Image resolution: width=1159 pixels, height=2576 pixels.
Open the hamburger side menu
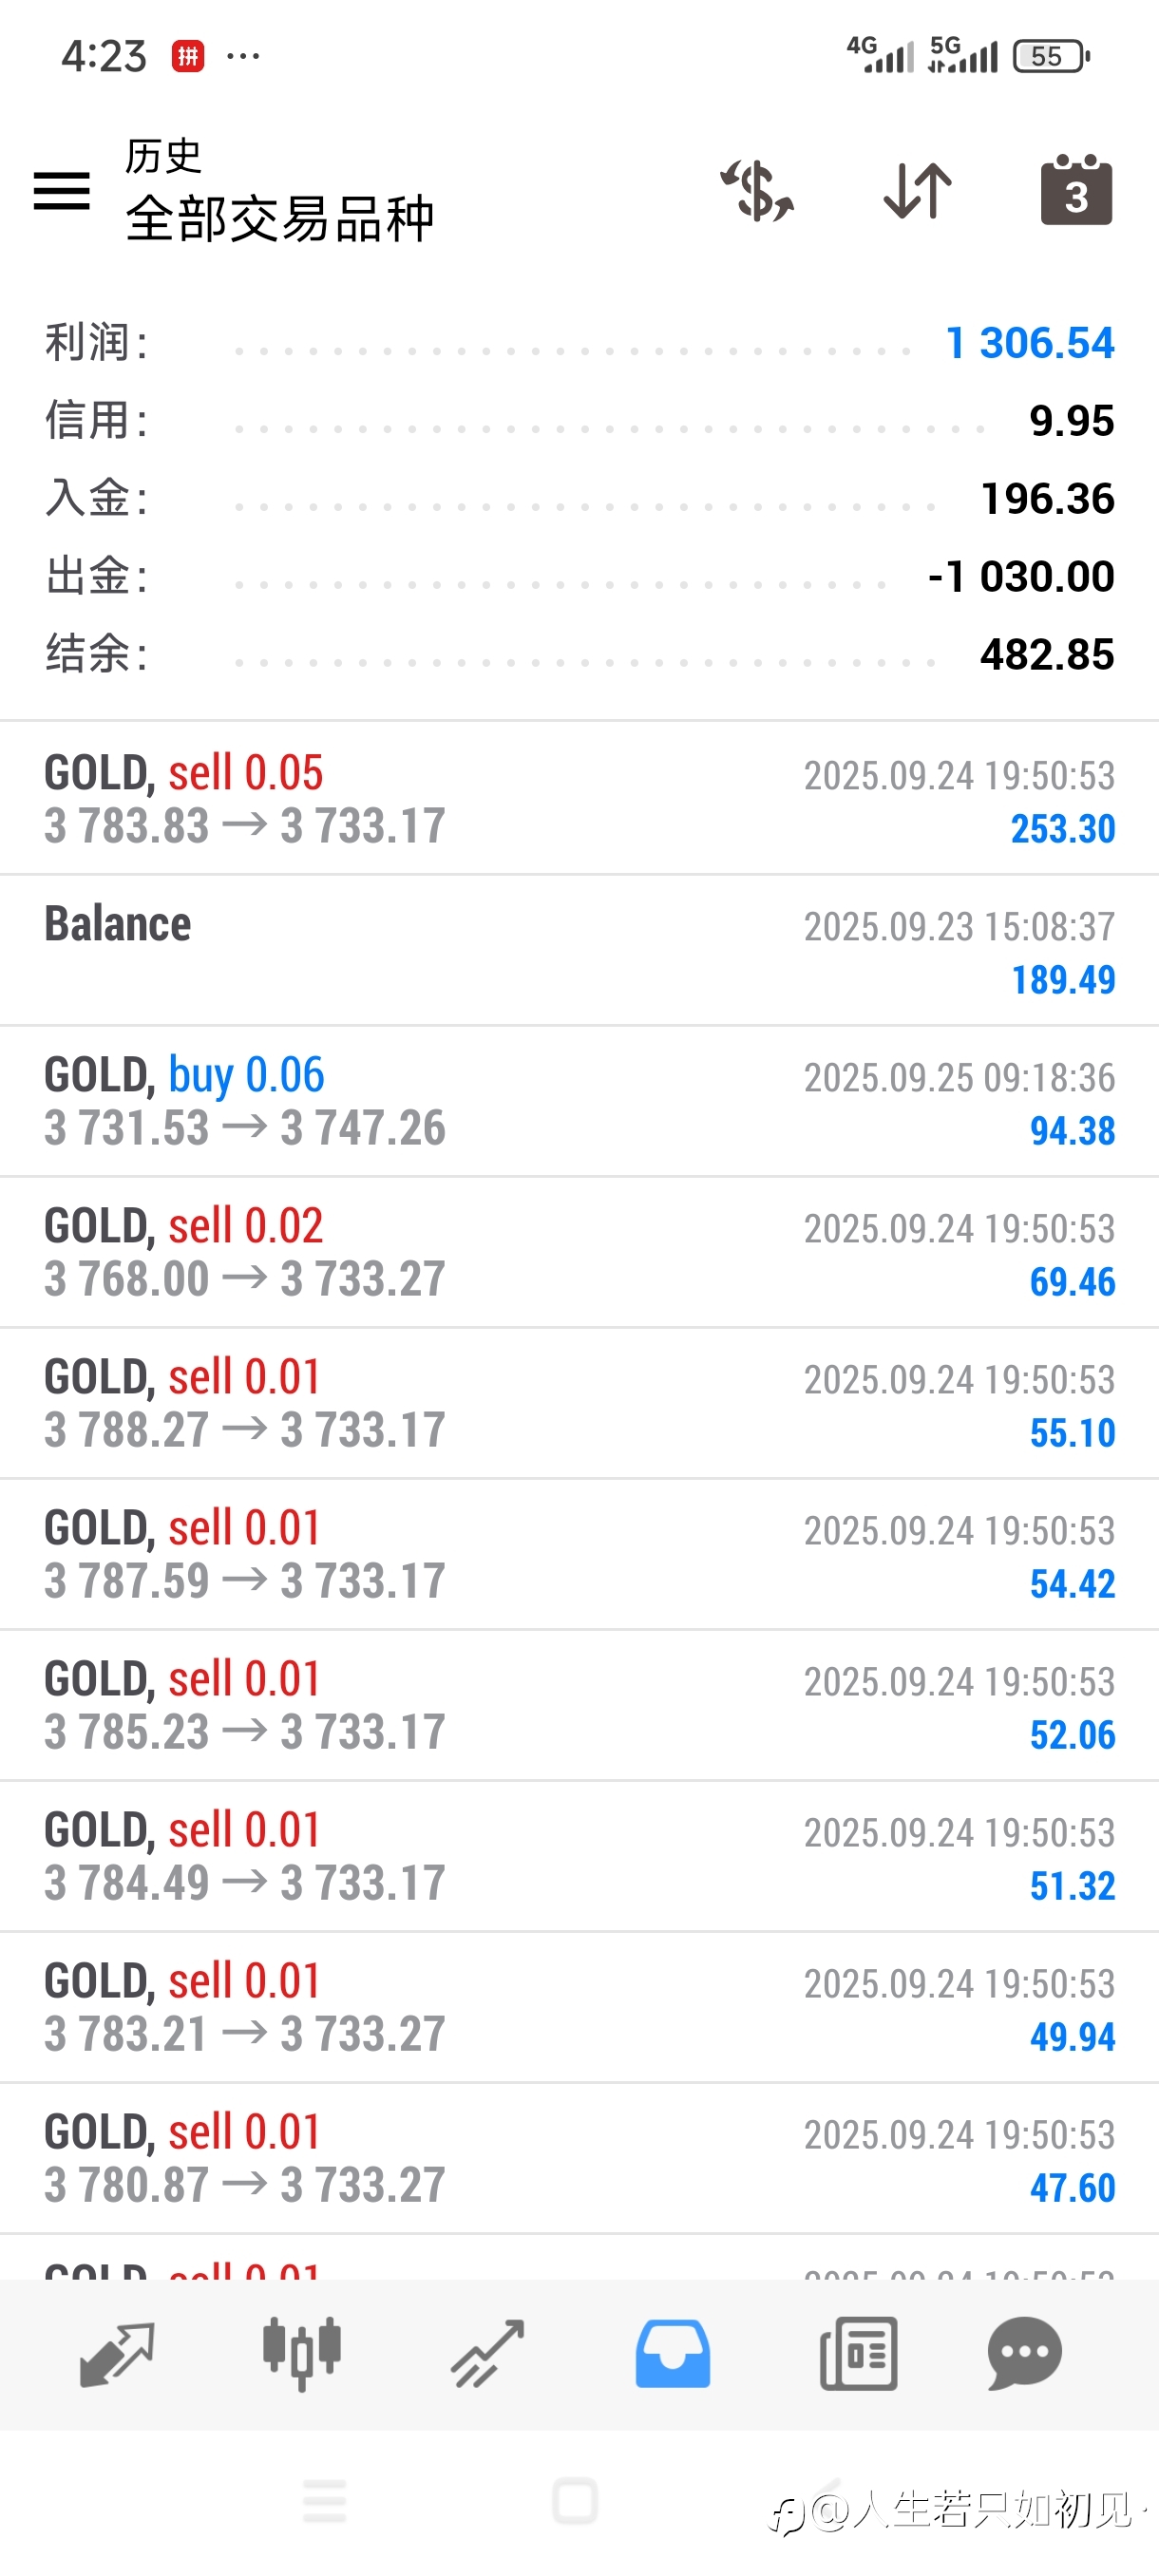pos(62,190)
